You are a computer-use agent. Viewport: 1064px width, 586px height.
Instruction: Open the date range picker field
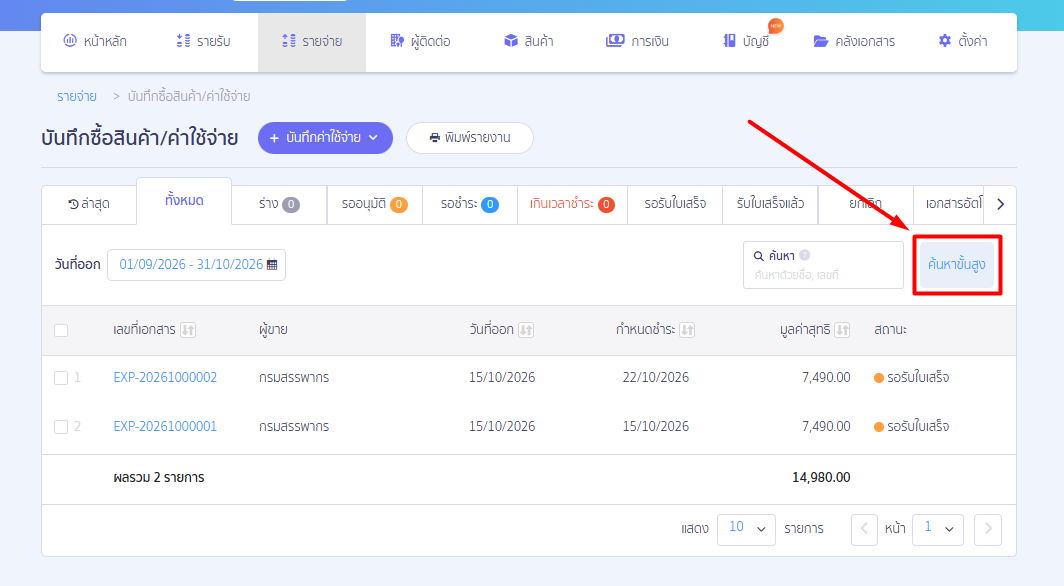tap(196, 265)
